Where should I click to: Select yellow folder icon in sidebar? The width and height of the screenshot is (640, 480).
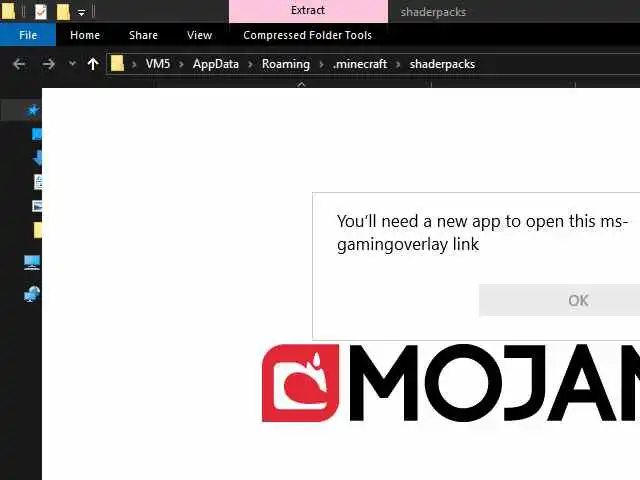(38, 230)
